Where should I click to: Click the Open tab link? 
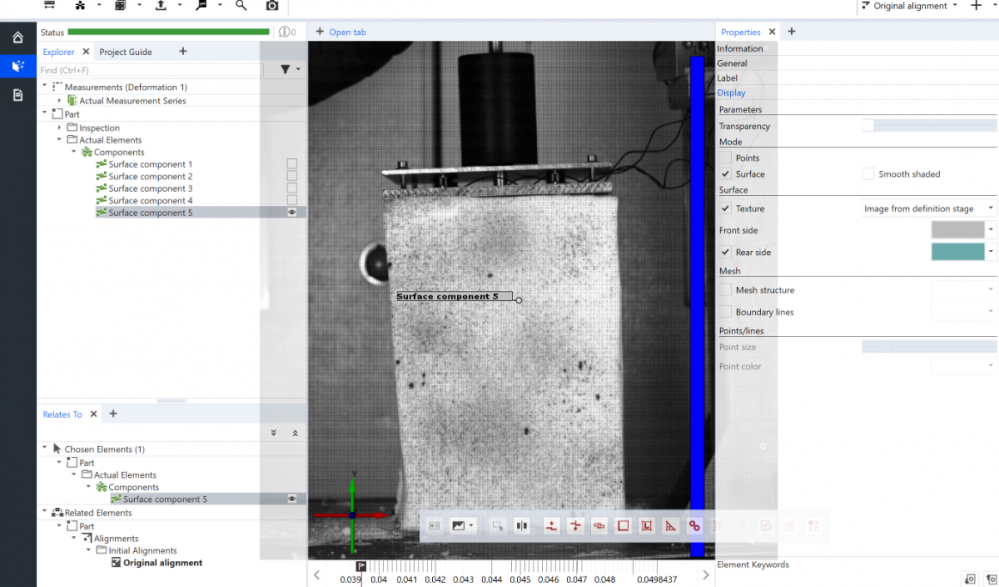pyautogui.click(x=341, y=32)
